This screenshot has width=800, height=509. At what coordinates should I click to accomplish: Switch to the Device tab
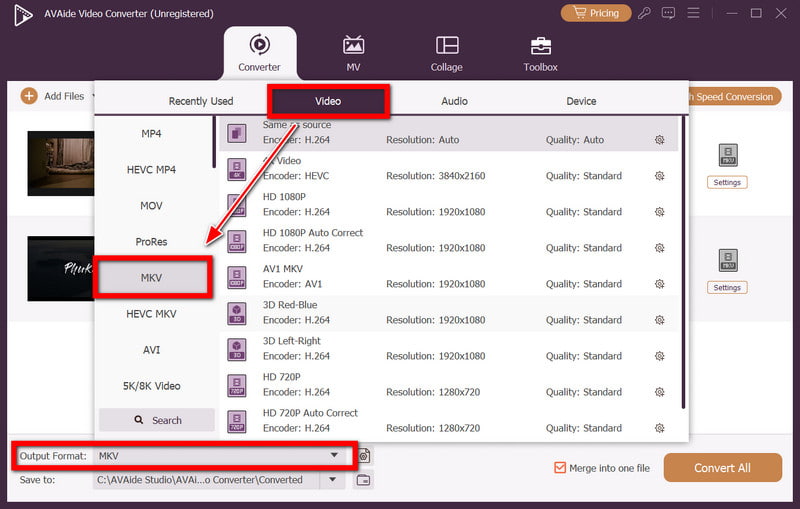click(x=581, y=101)
